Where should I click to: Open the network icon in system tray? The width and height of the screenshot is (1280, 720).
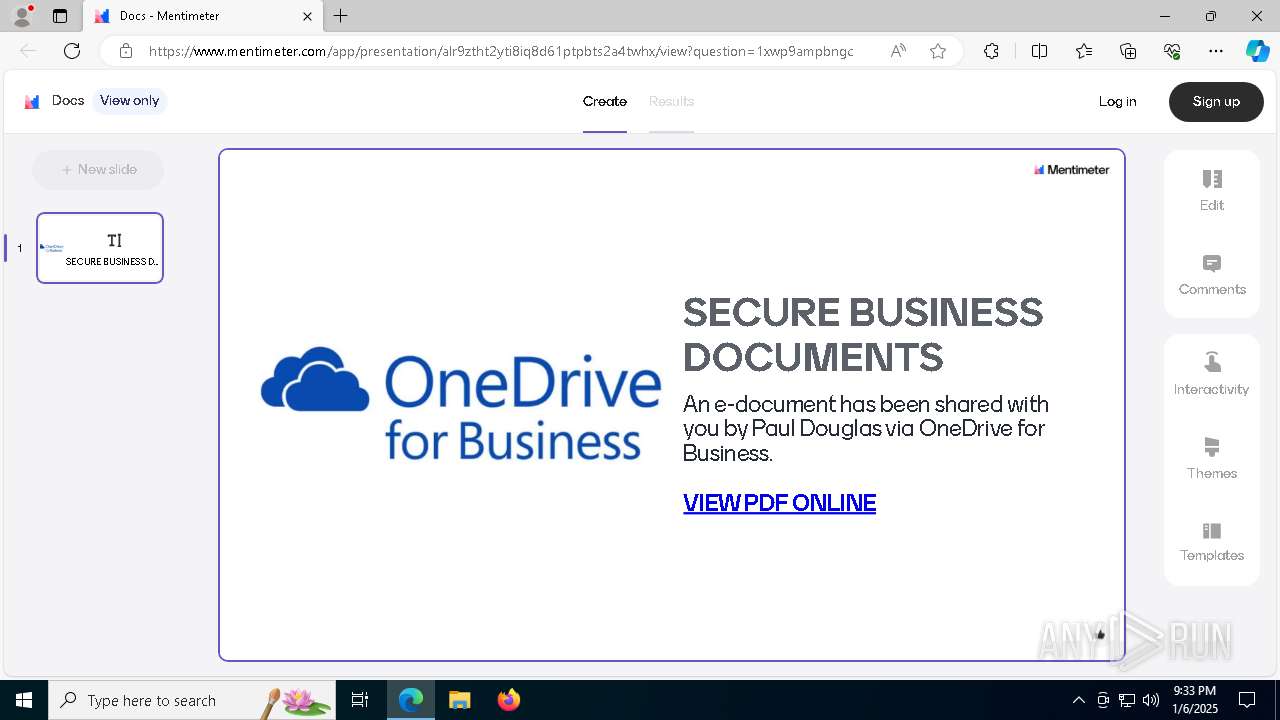pyautogui.click(x=1127, y=700)
